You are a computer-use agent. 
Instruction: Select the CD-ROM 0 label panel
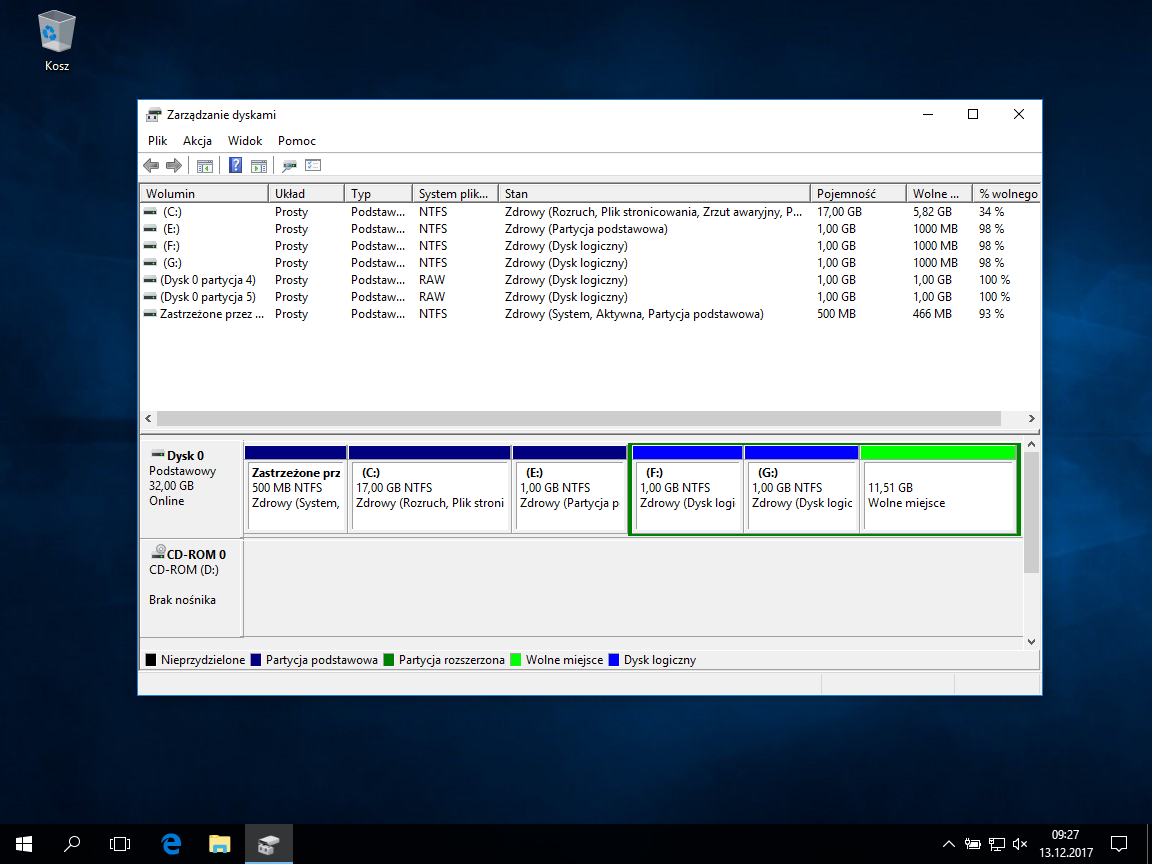pyautogui.click(x=191, y=588)
